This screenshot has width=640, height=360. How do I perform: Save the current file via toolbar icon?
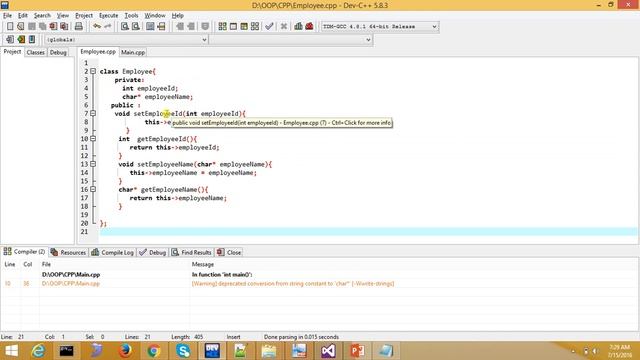pyautogui.click(x=32, y=26)
